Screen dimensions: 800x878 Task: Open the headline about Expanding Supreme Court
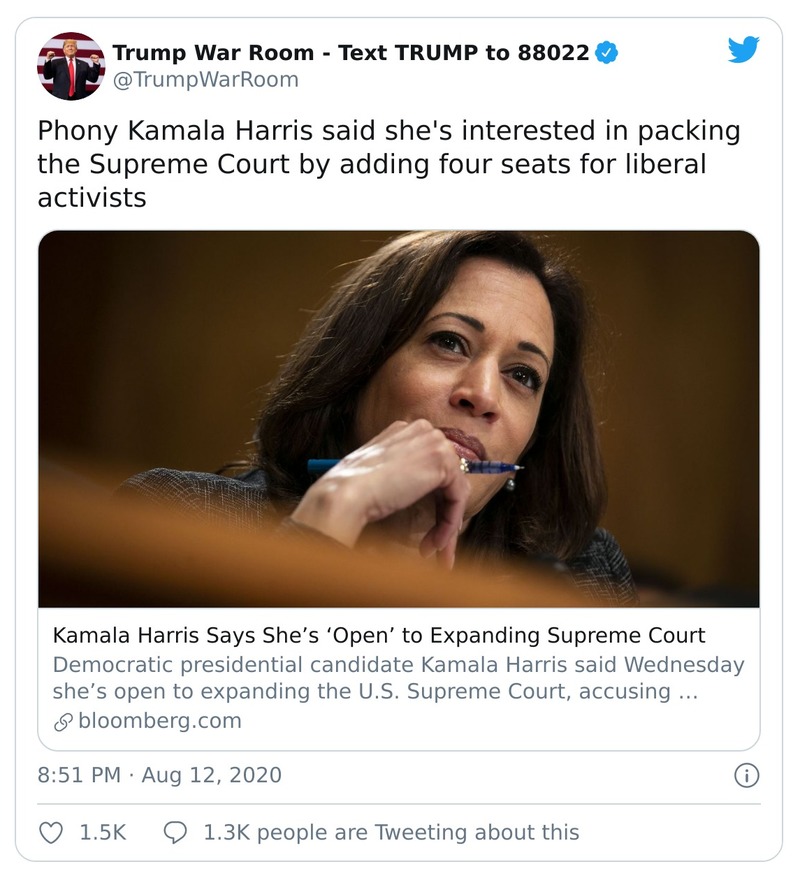(378, 635)
